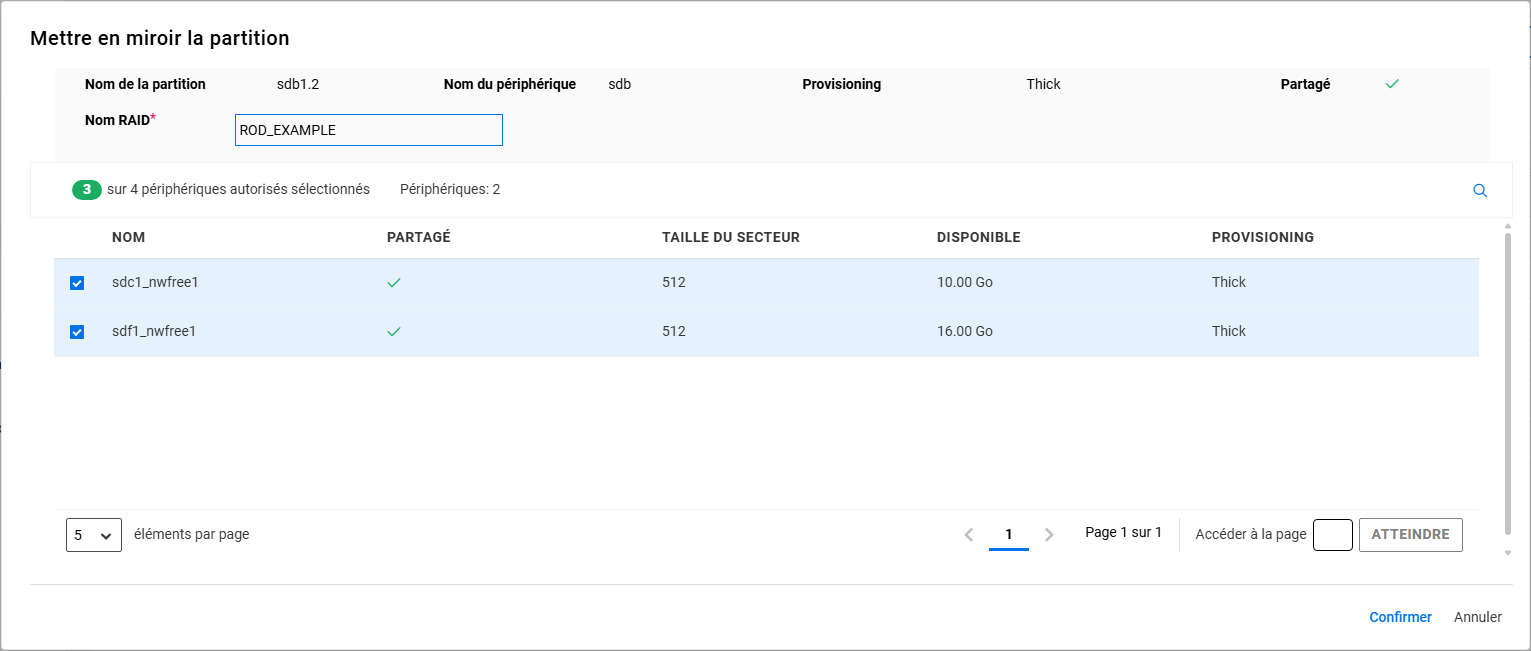Click the vertical scrollbar of the table
Screen dimensions: 1531x651
[x=1508, y=380]
